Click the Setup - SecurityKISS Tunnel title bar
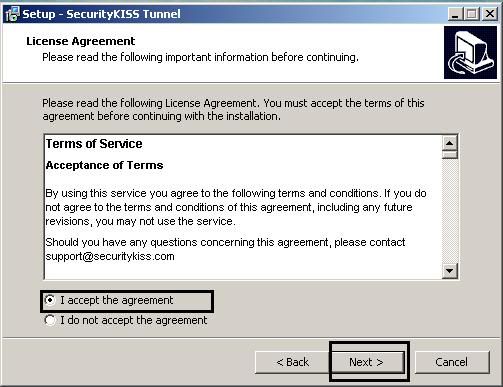The image size is (503, 387). pos(233,14)
